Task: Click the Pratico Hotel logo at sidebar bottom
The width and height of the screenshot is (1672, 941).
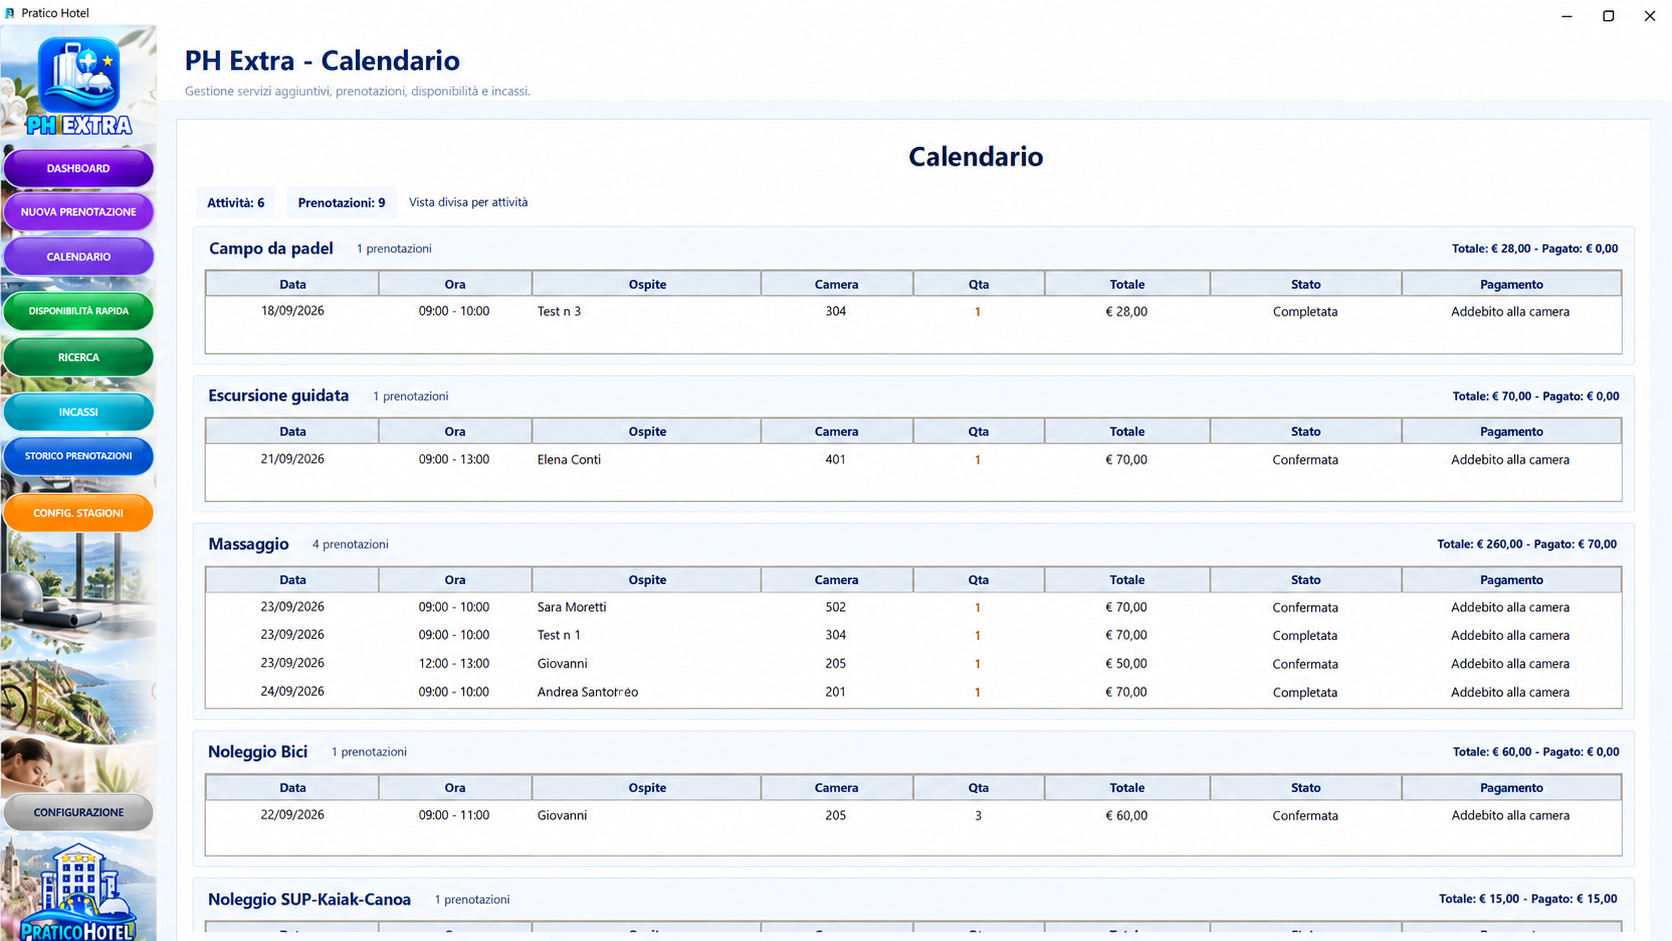Action: pyautogui.click(x=78, y=893)
